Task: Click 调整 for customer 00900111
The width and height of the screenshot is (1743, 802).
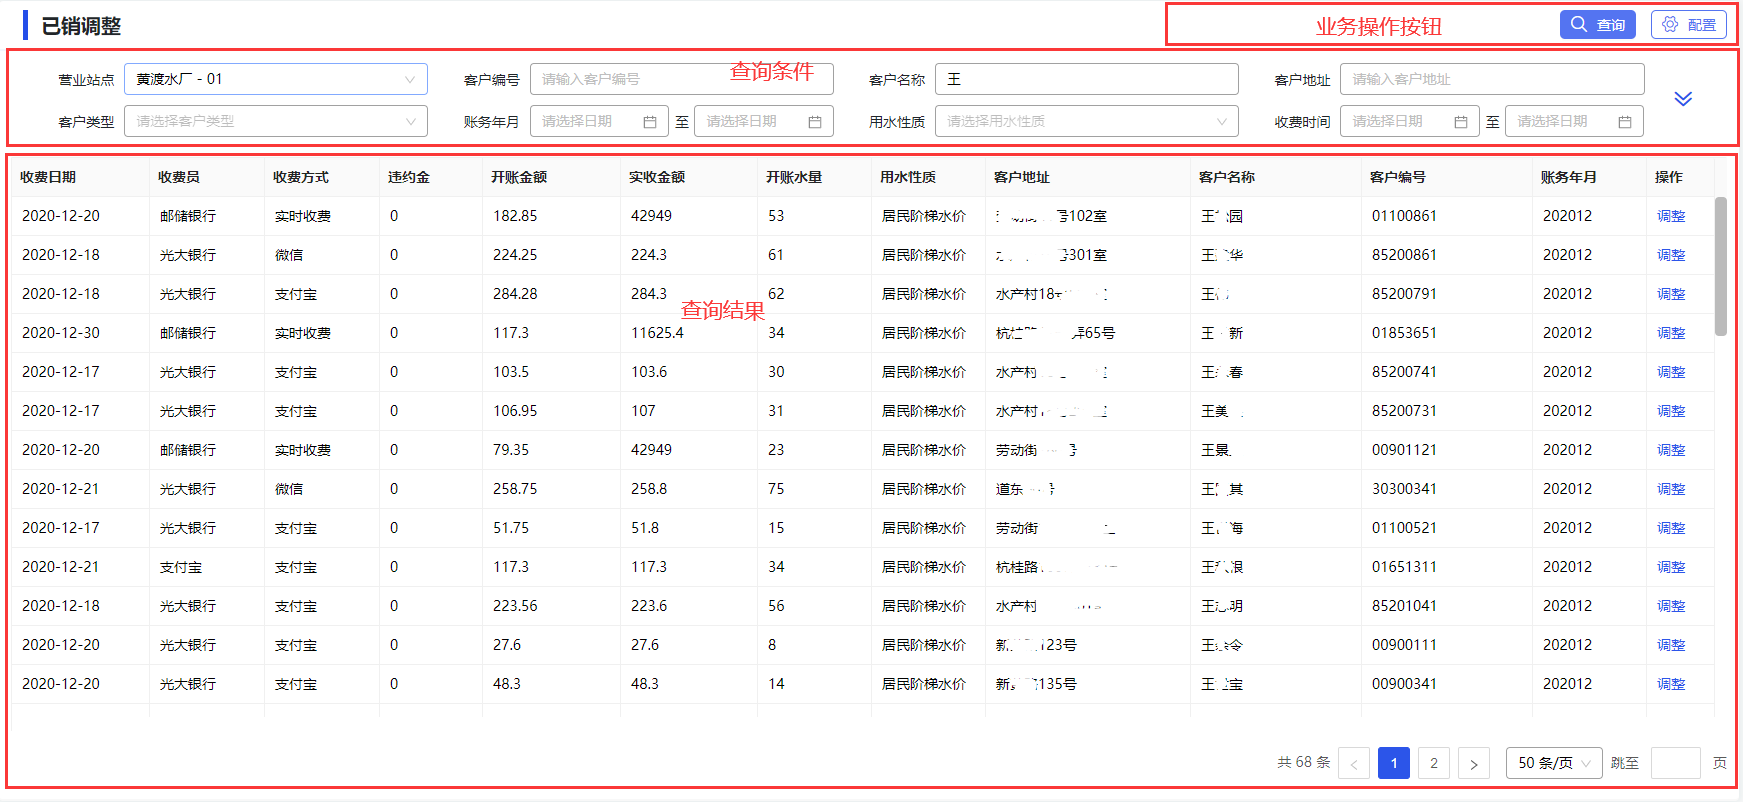Action: 1671,645
